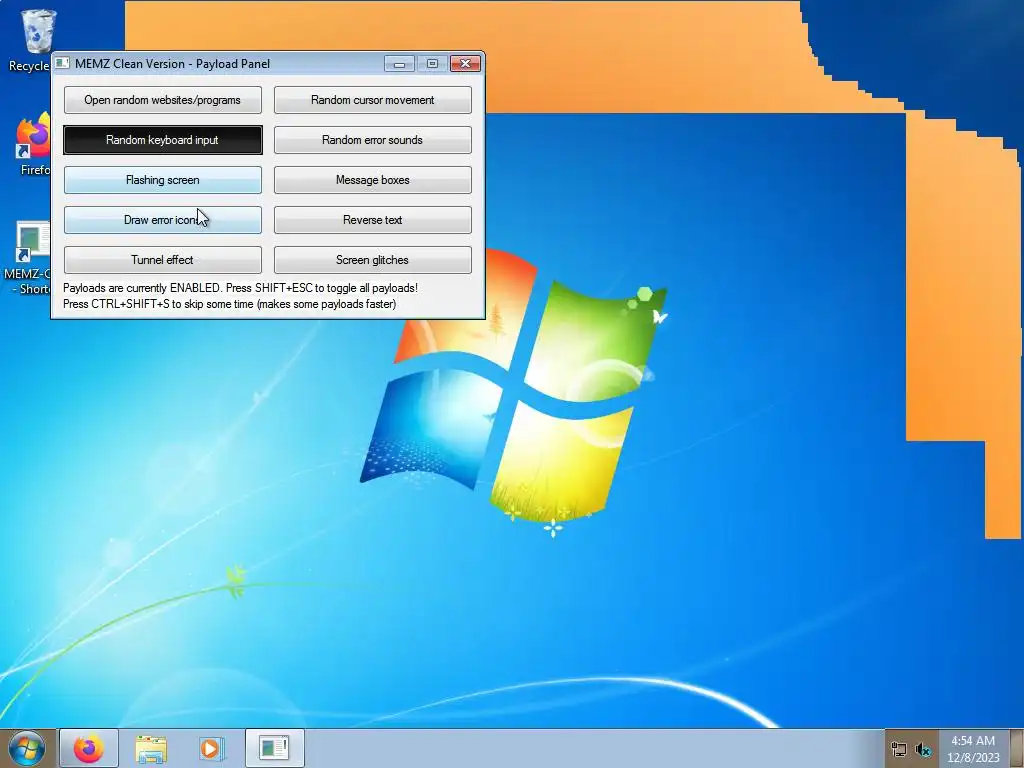
Task: Select the MEMZ-Clean shortcut on desktop
Action: pyautogui.click(x=27, y=258)
